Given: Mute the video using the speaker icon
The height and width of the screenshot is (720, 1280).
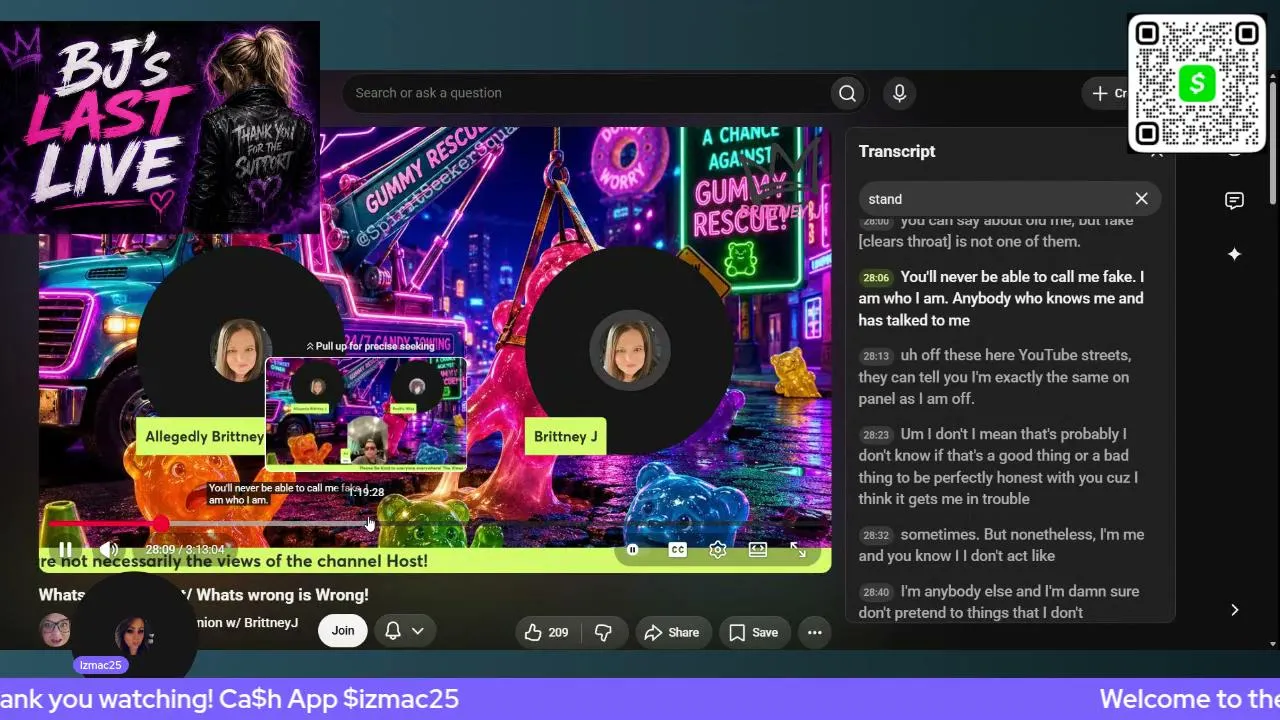Looking at the screenshot, I should pos(108,549).
